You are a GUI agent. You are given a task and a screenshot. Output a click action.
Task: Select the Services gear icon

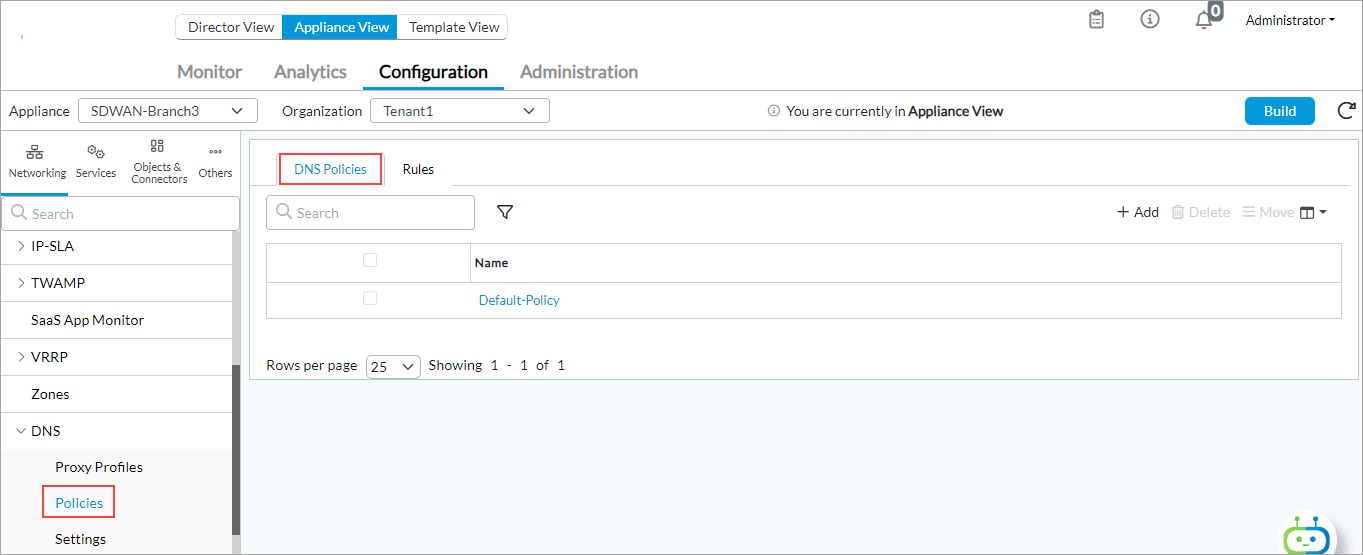coord(96,161)
